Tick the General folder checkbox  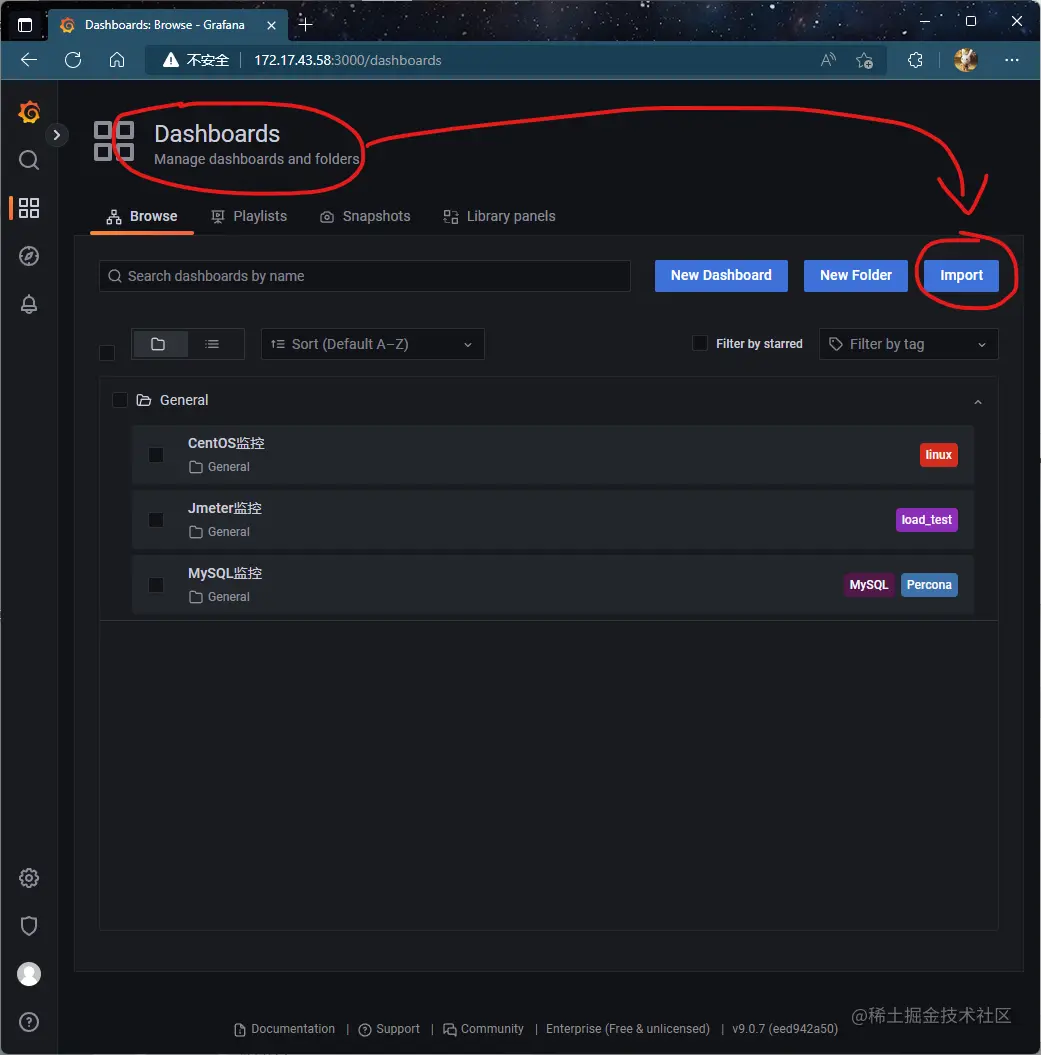(120, 400)
